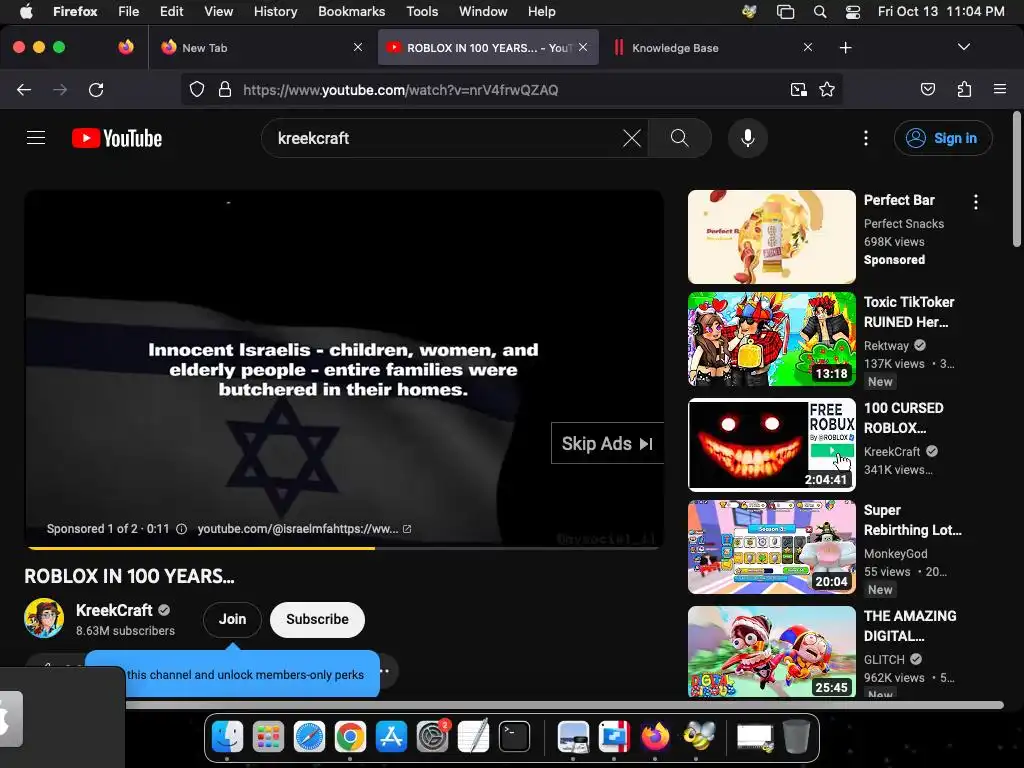
Task: Open the Tools menu
Action: (x=422, y=12)
